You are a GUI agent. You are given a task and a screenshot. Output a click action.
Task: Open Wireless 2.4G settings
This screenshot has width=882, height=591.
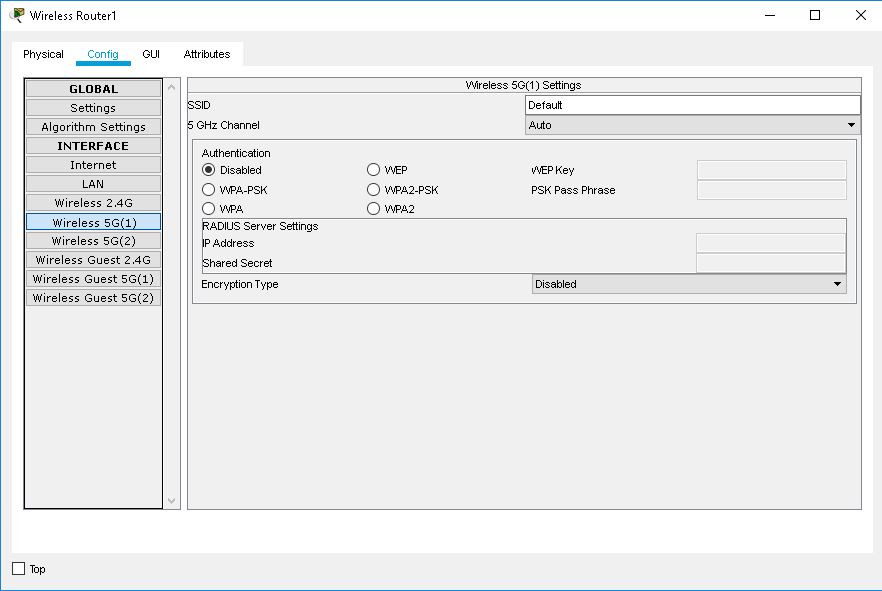pos(93,203)
